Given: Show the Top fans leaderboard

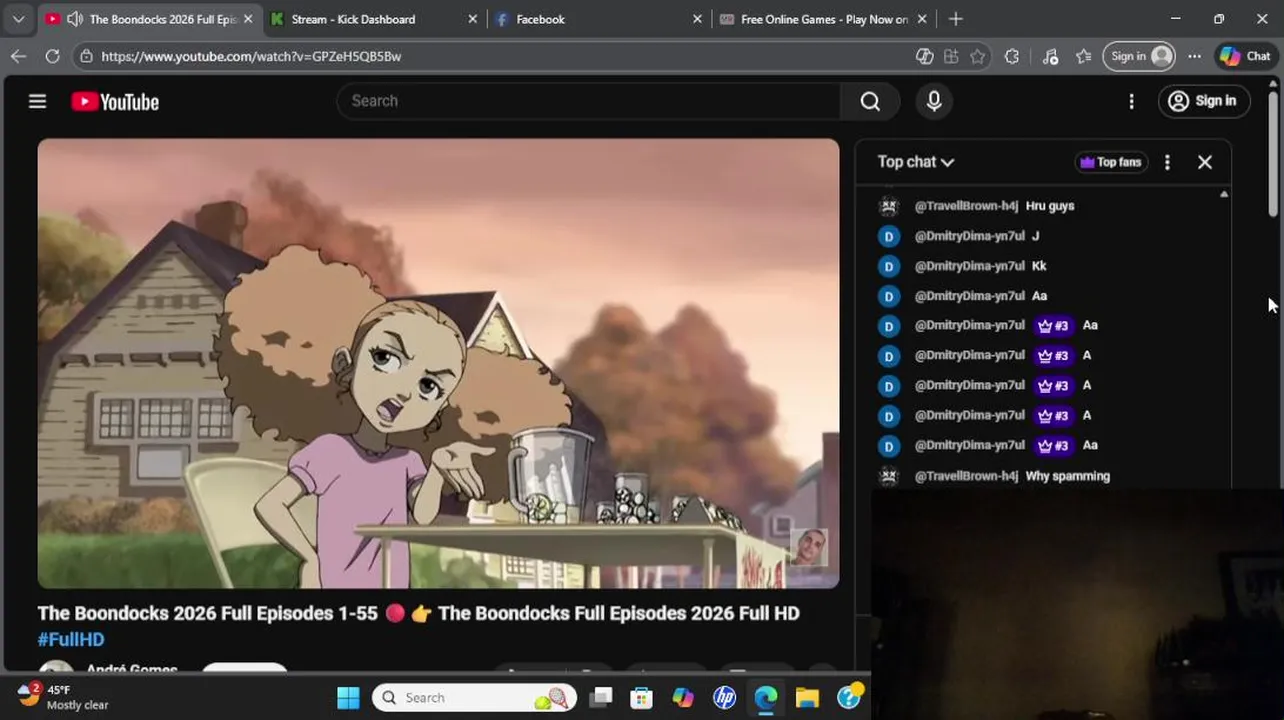Looking at the screenshot, I should [1110, 162].
